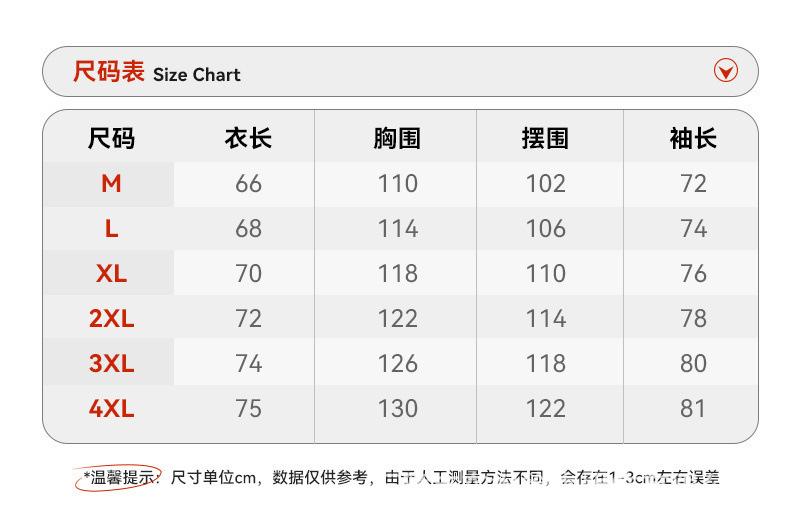Viewport: 790px width, 526px height.
Task: Select the 胸围 column header
Action: pyautogui.click(x=397, y=138)
